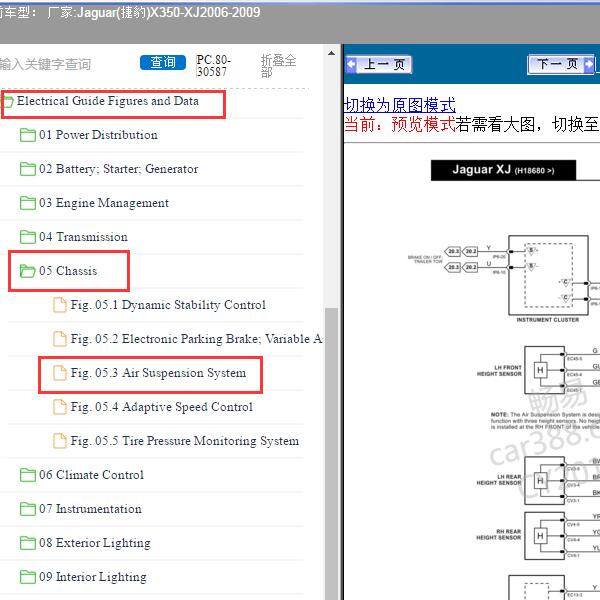Image resolution: width=600 pixels, height=600 pixels.
Task: Expand 09 Interior Lighting
Action: (x=93, y=577)
